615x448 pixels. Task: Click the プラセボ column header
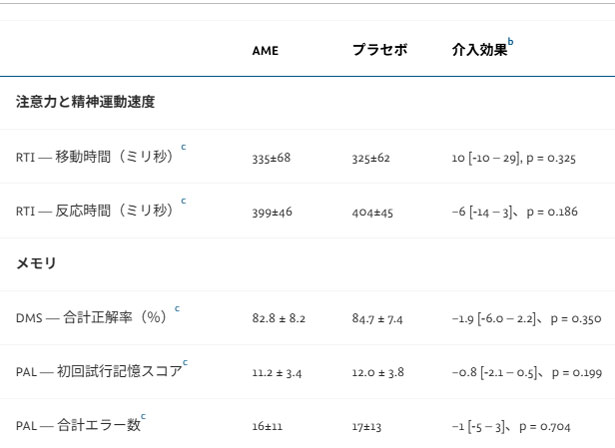379,50
